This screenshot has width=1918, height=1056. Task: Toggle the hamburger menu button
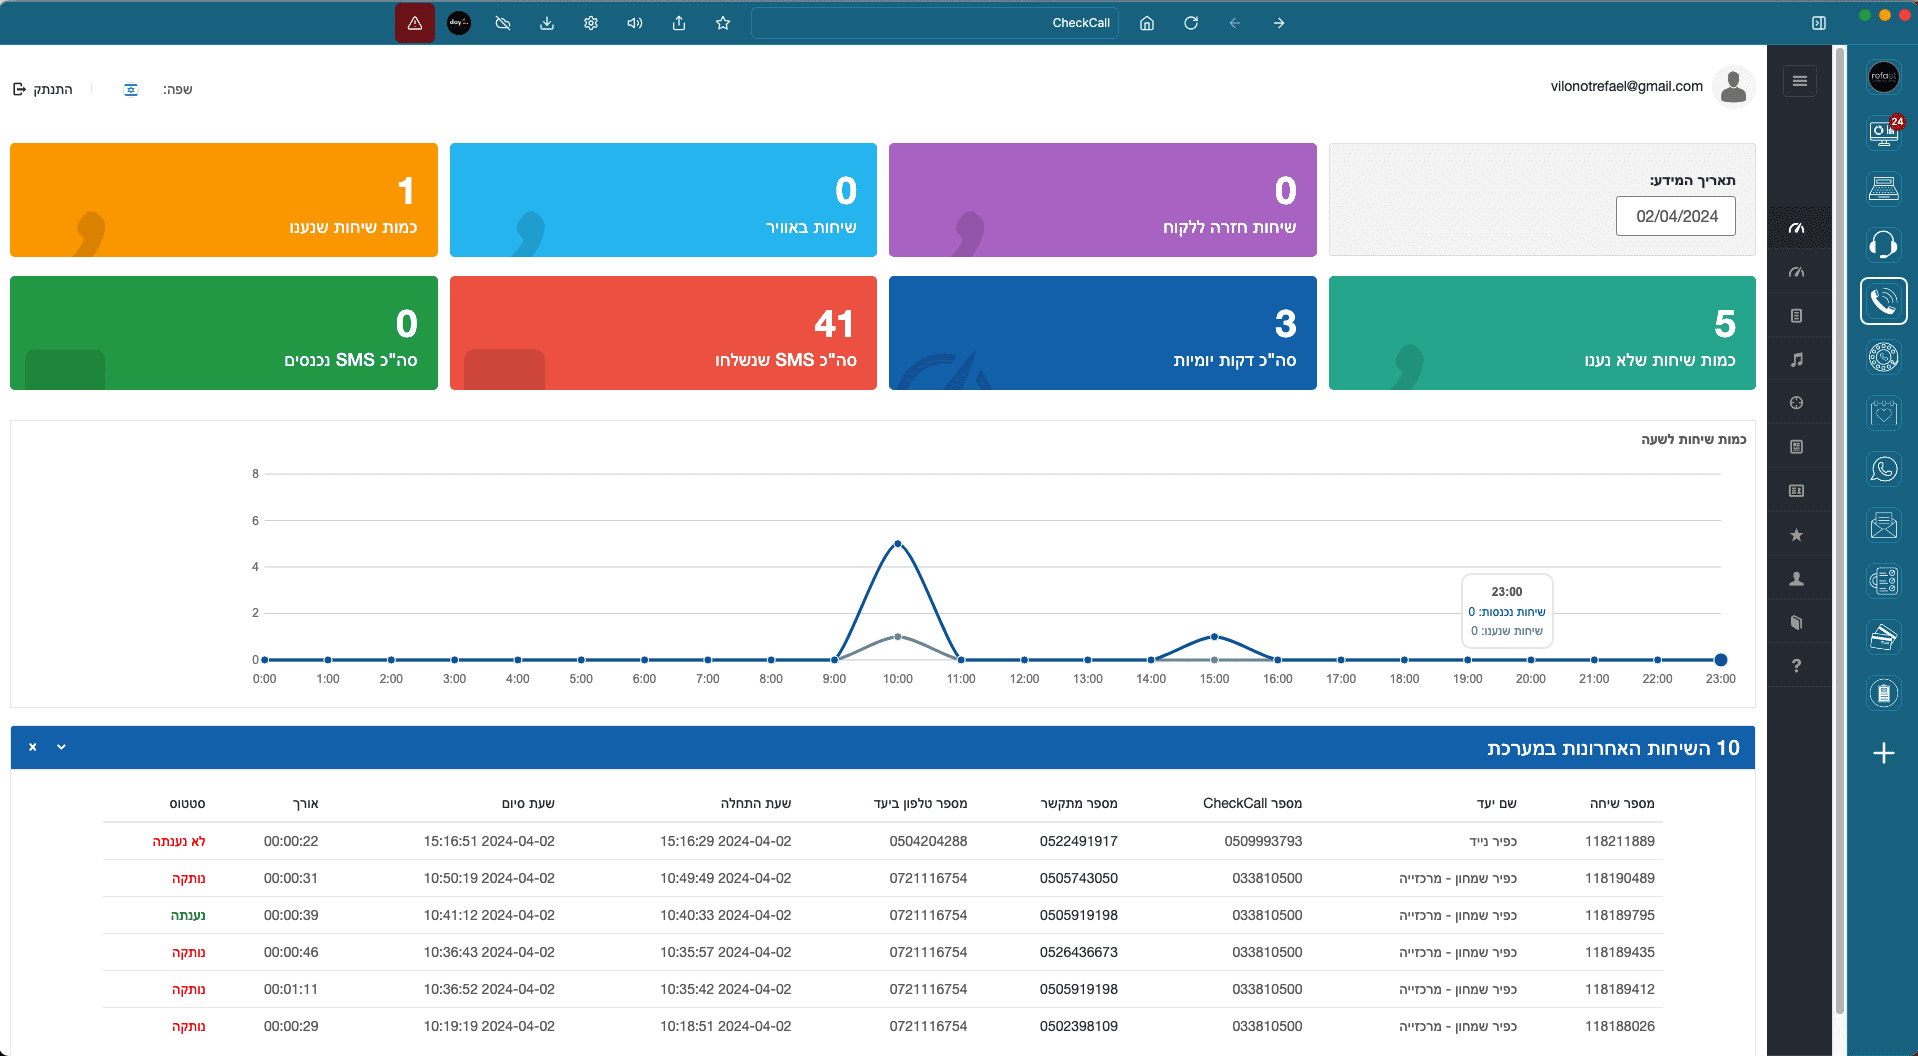[x=1799, y=81]
